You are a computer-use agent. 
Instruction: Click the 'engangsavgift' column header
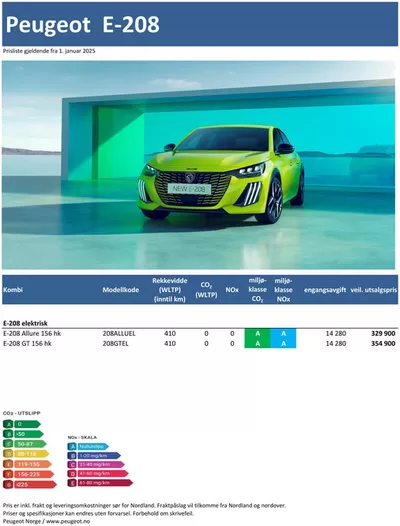(325, 290)
